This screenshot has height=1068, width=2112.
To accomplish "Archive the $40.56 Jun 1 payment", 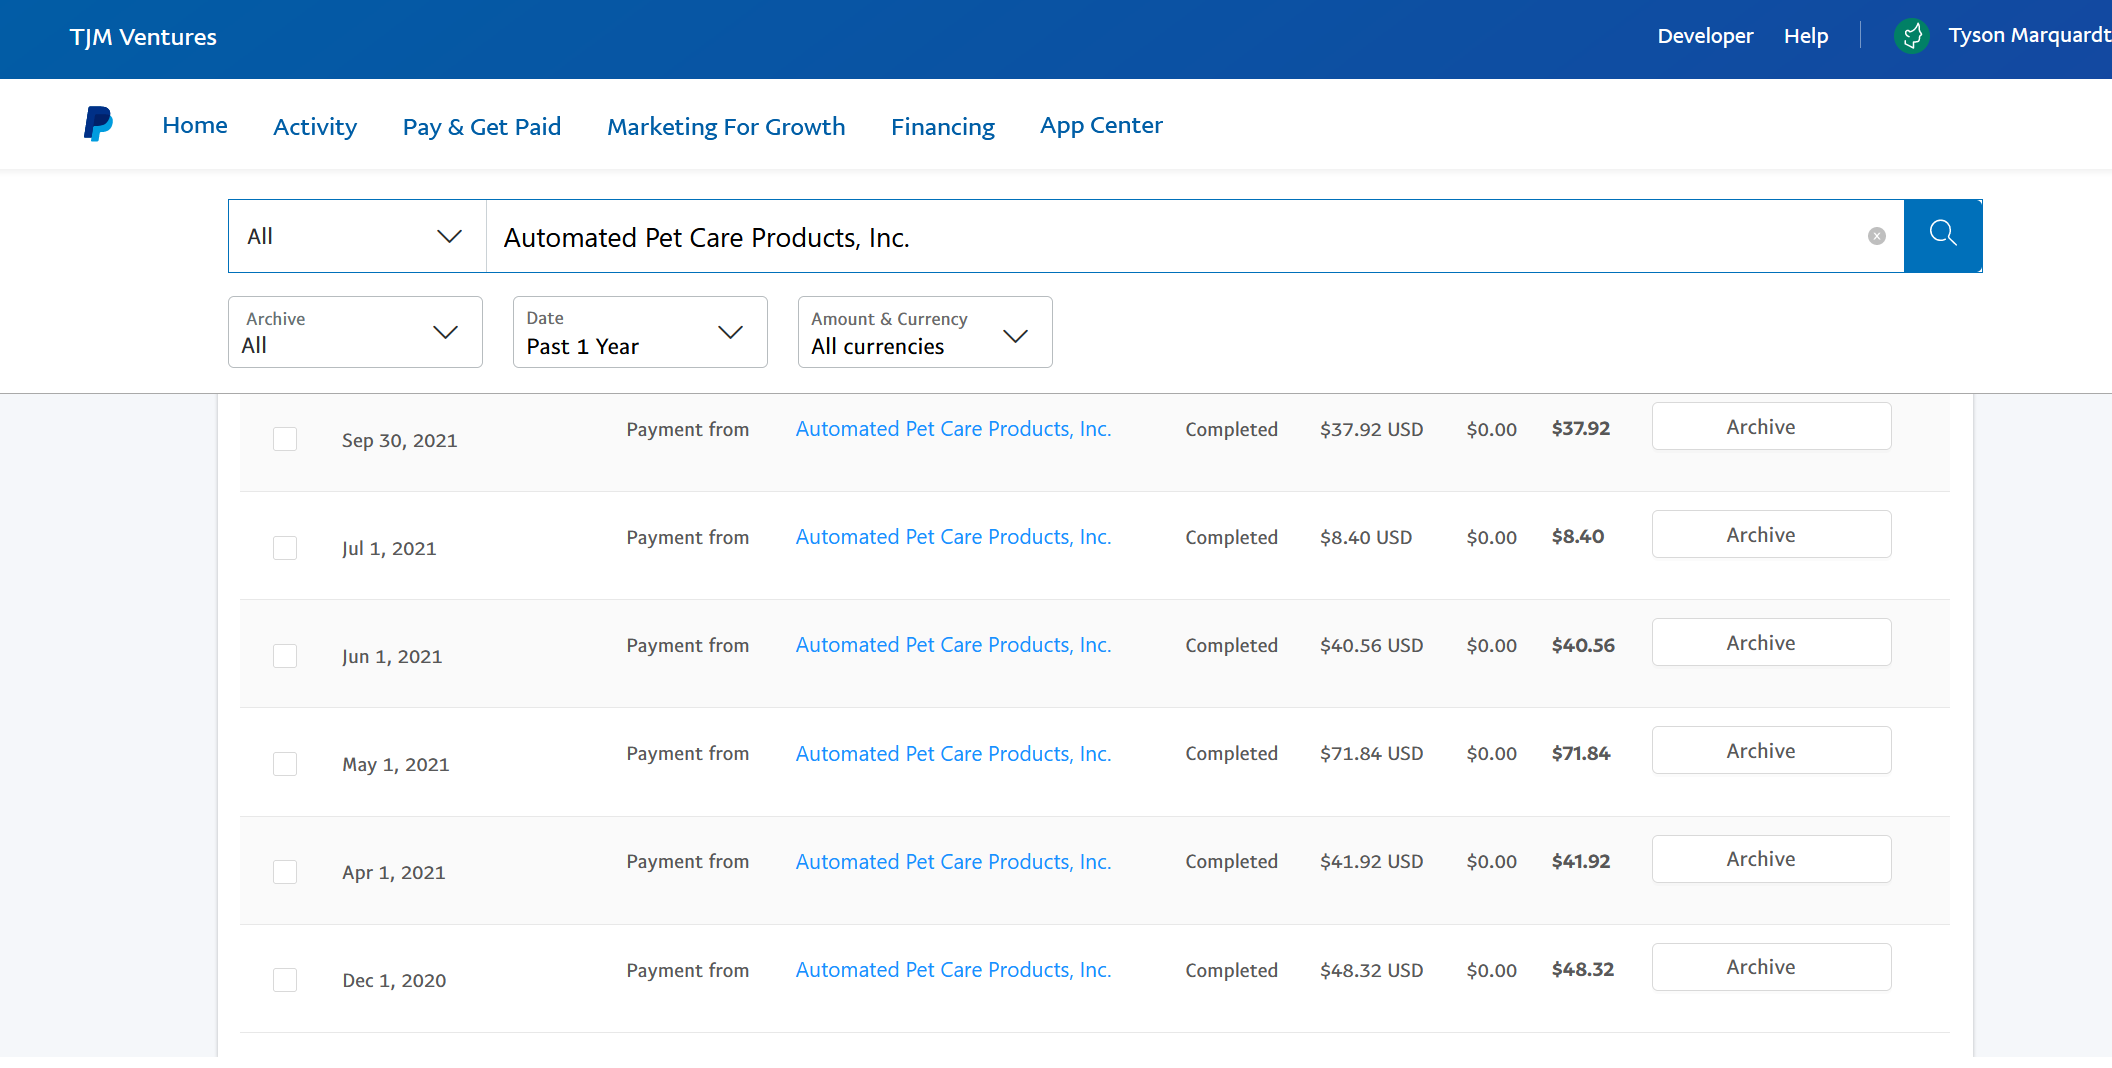I will [x=1771, y=642].
